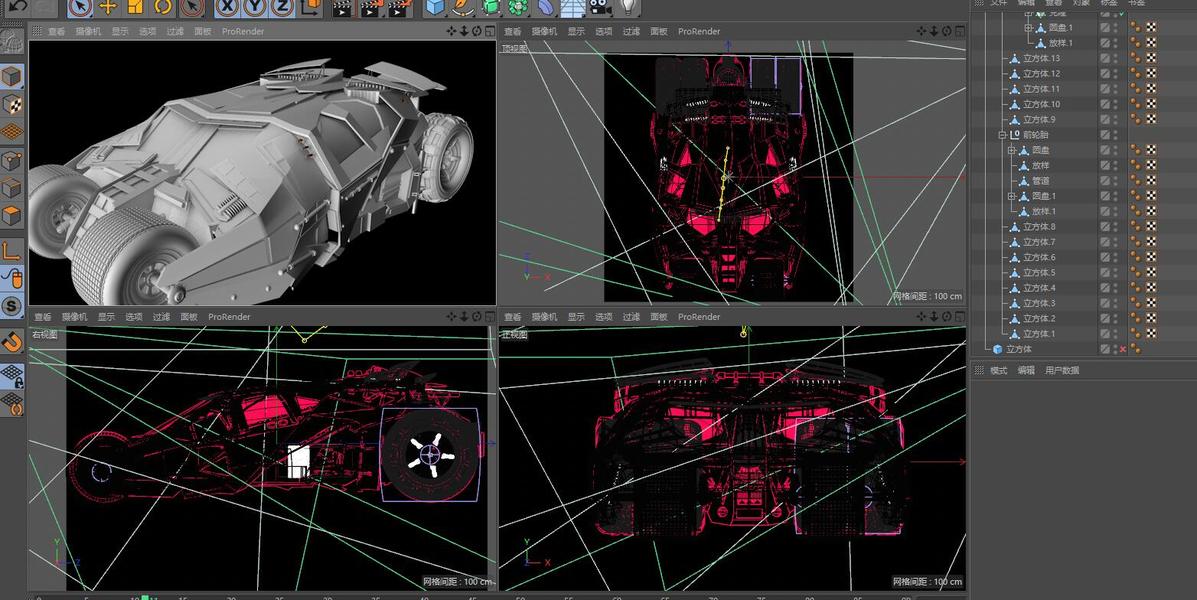Click the Undo arrow in top toolbar
The image size is (1197, 600).
[x=17, y=7]
